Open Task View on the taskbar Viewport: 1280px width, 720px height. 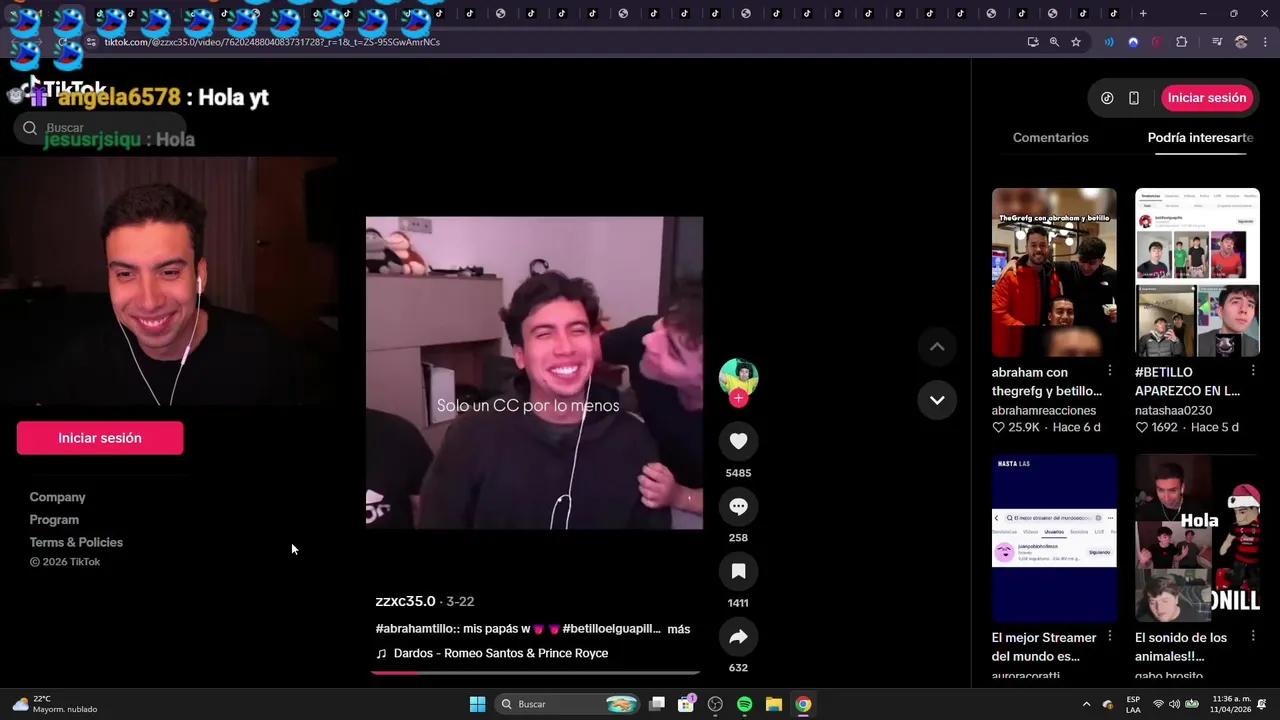tap(657, 704)
